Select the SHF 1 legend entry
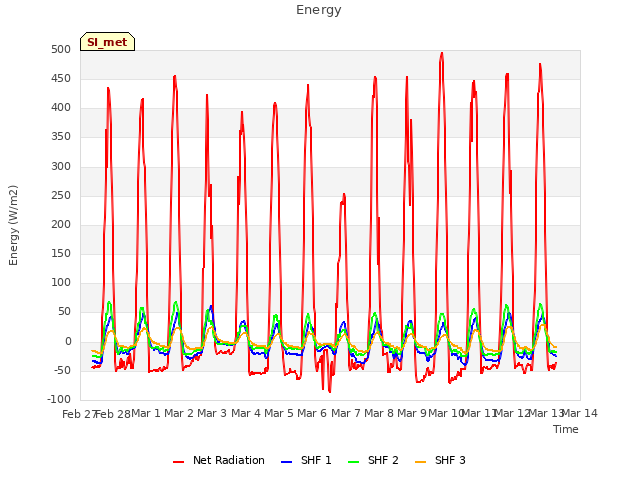 pos(306,460)
